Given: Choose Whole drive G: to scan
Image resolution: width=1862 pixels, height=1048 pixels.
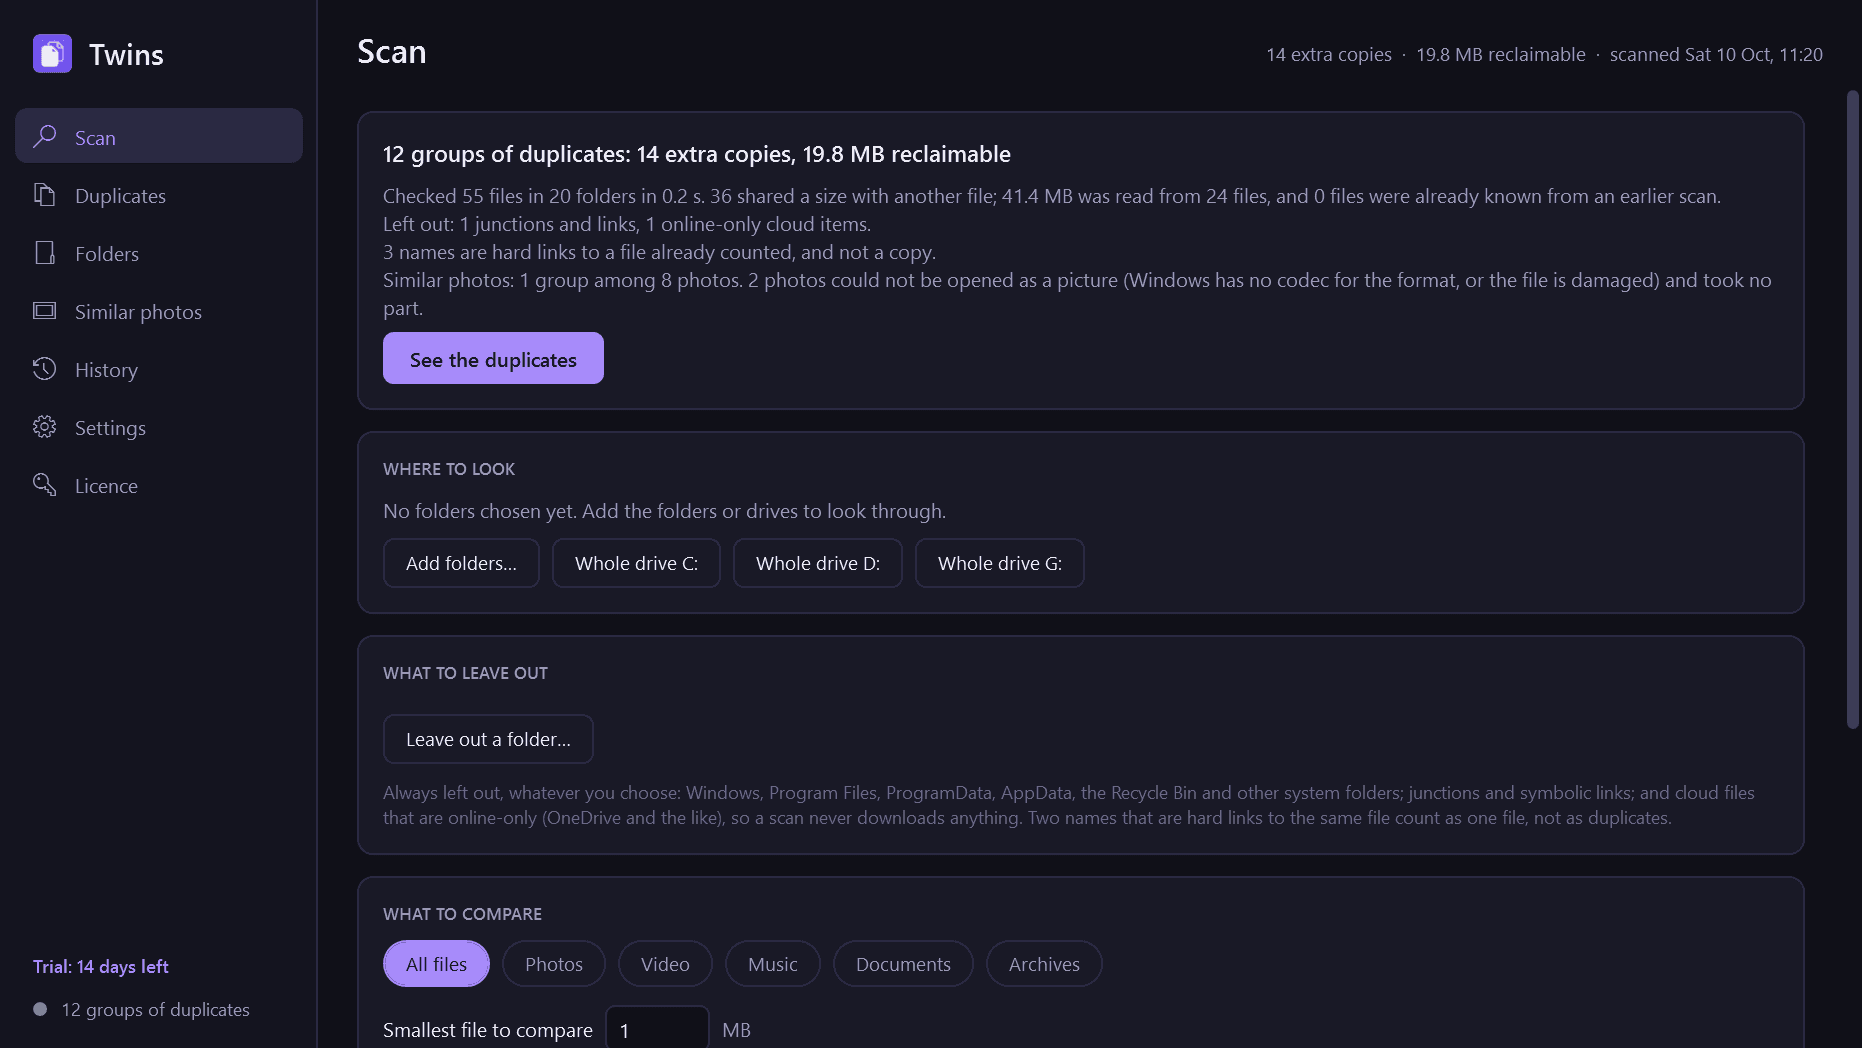Looking at the screenshot, I should click(1000, 563).
